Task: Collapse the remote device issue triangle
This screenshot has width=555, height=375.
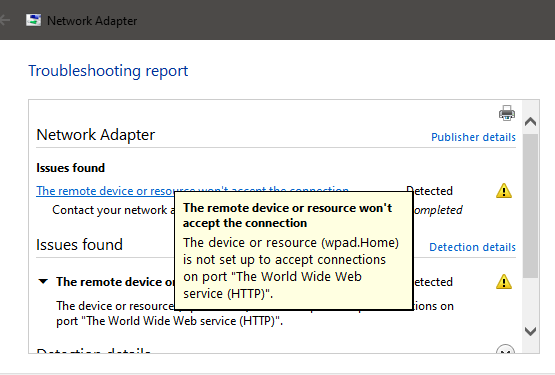Action: 43,282
